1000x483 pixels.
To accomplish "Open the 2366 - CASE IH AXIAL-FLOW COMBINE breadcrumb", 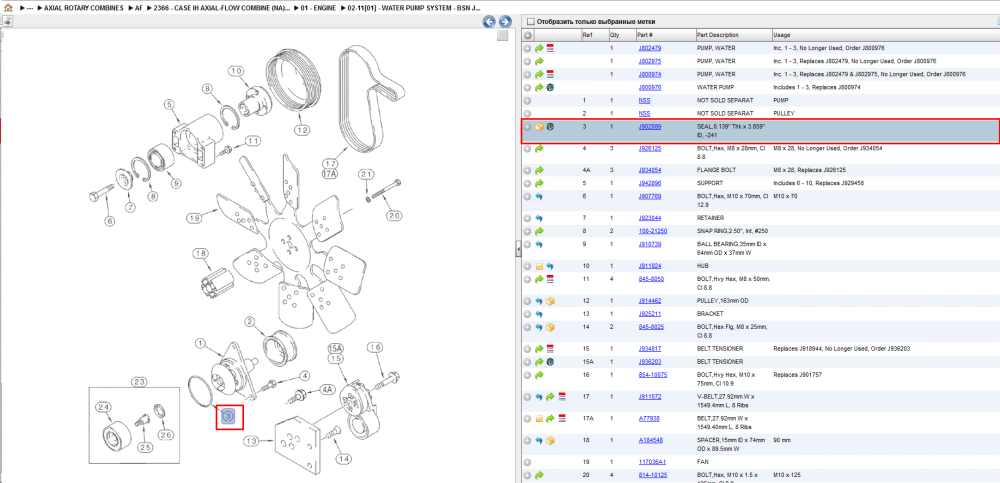I will click(222, 8).
